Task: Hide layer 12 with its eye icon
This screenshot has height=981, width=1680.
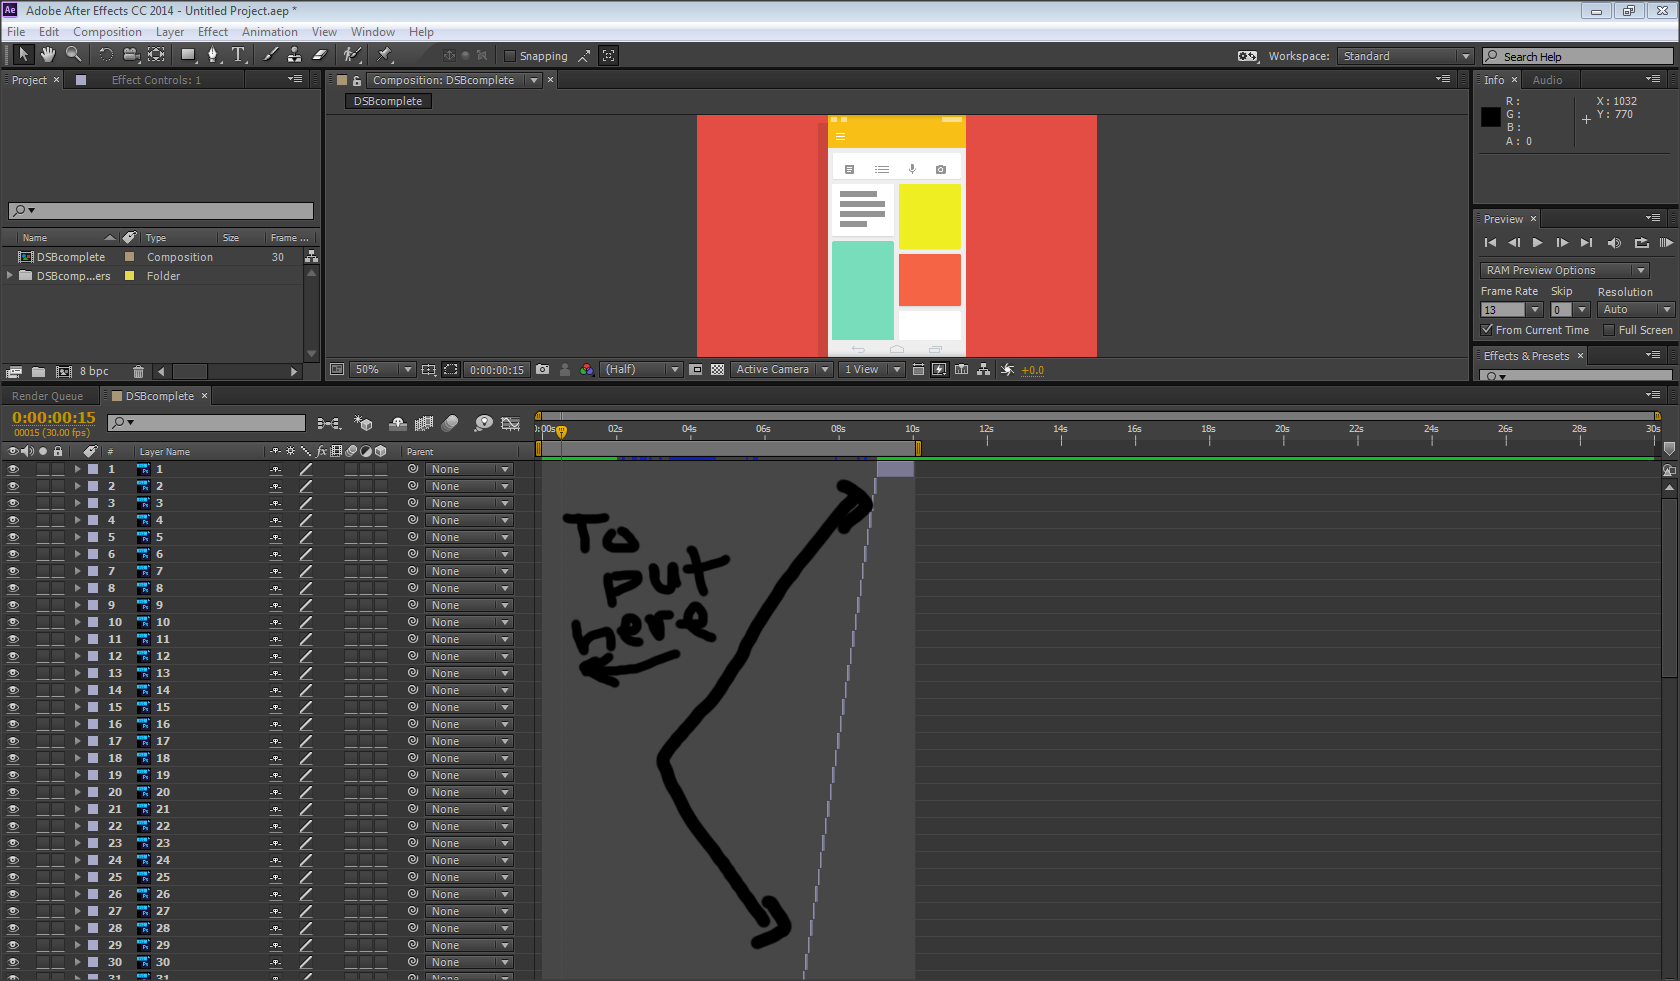Action: click(x=13, y=656)
